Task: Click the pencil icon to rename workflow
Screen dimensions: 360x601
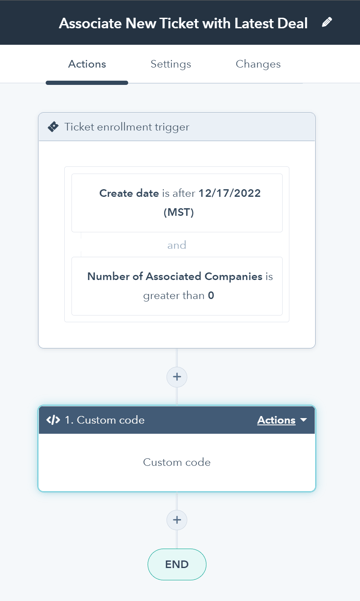Action: click(327, 23)
